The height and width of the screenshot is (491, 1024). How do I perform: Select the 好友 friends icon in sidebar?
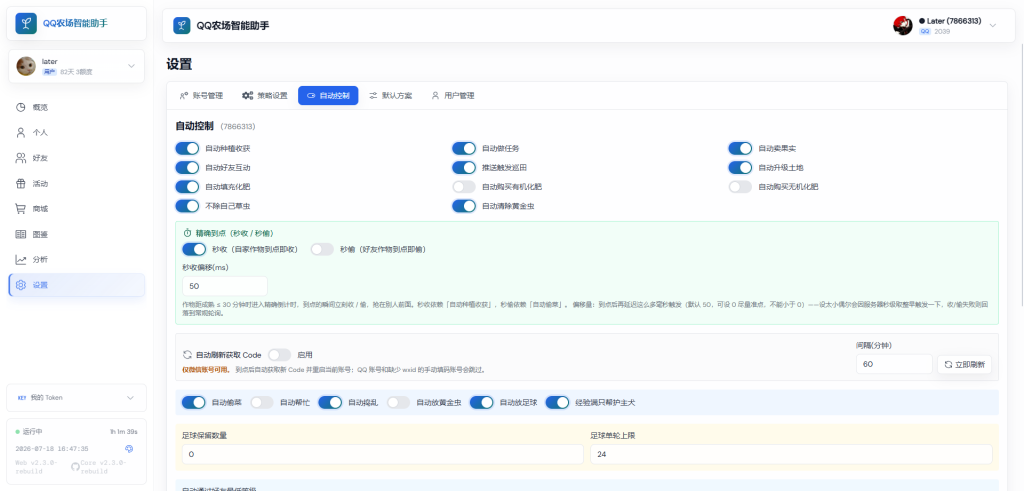coord(21,158)
